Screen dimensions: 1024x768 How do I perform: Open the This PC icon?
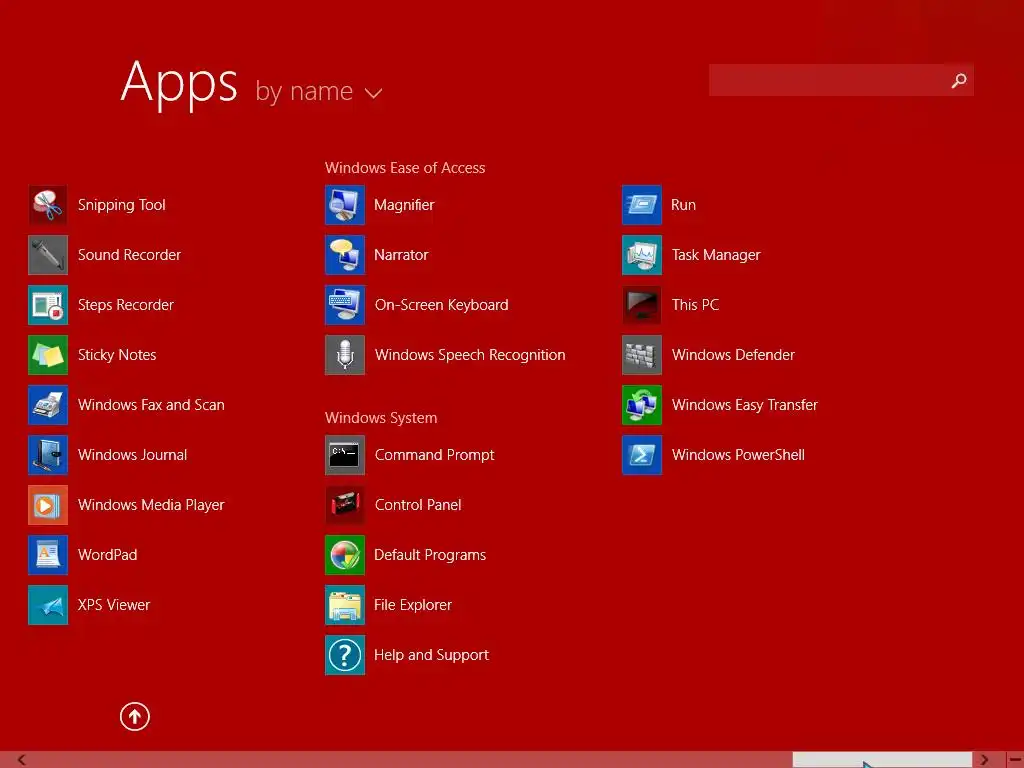pyautogui.click(x=642, y=305)
